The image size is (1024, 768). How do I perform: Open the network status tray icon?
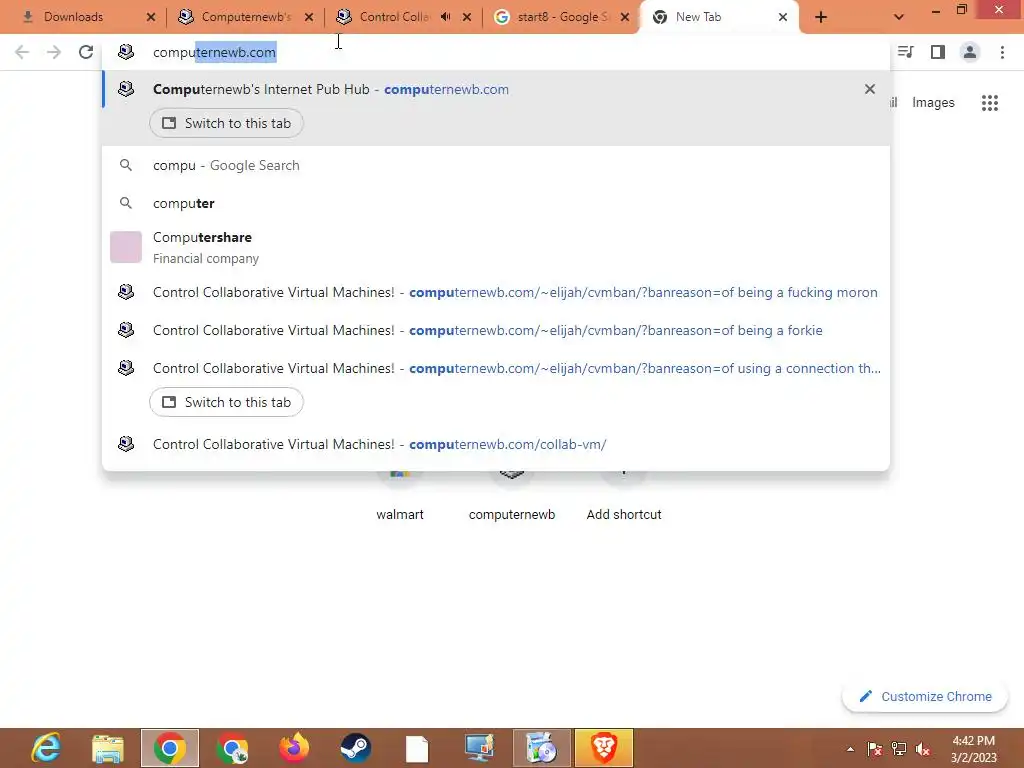click(x=899, y=749)
